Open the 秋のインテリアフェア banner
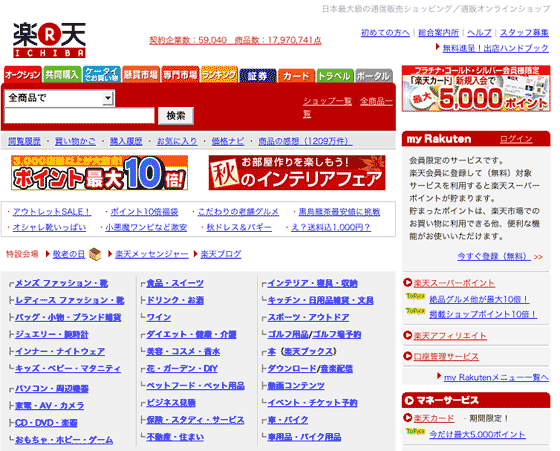 297,173
